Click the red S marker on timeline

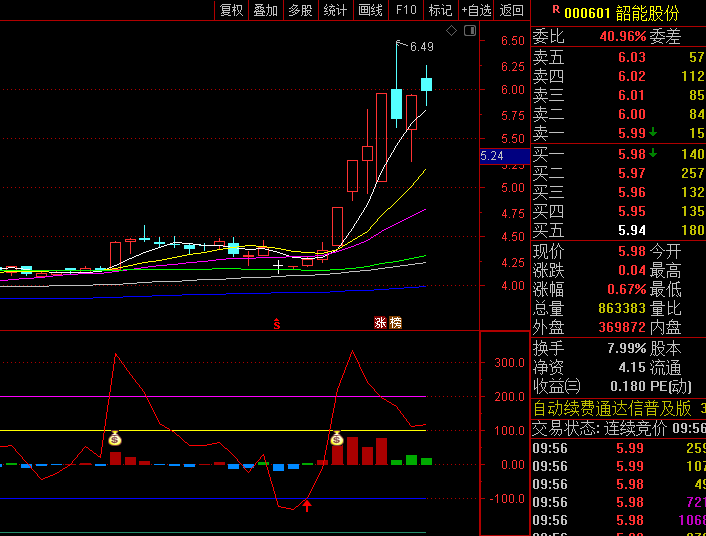(277, 323)
